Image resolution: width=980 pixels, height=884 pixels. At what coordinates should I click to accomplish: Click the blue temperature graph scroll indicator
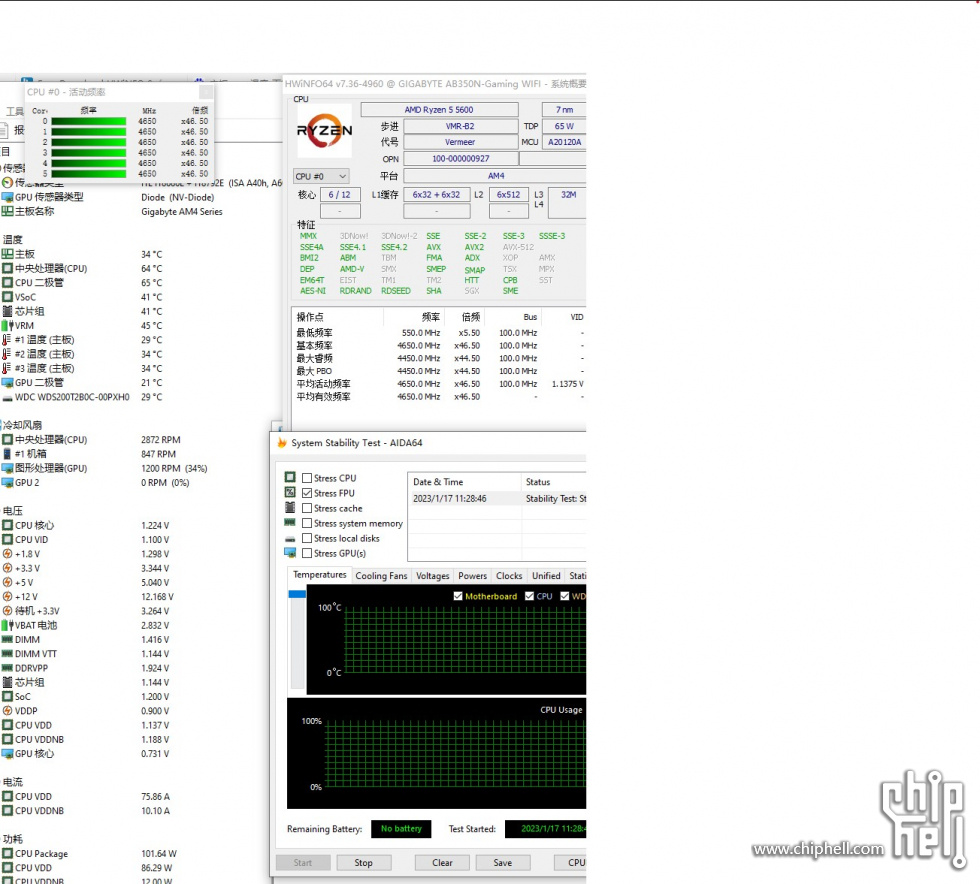point(297,594)
